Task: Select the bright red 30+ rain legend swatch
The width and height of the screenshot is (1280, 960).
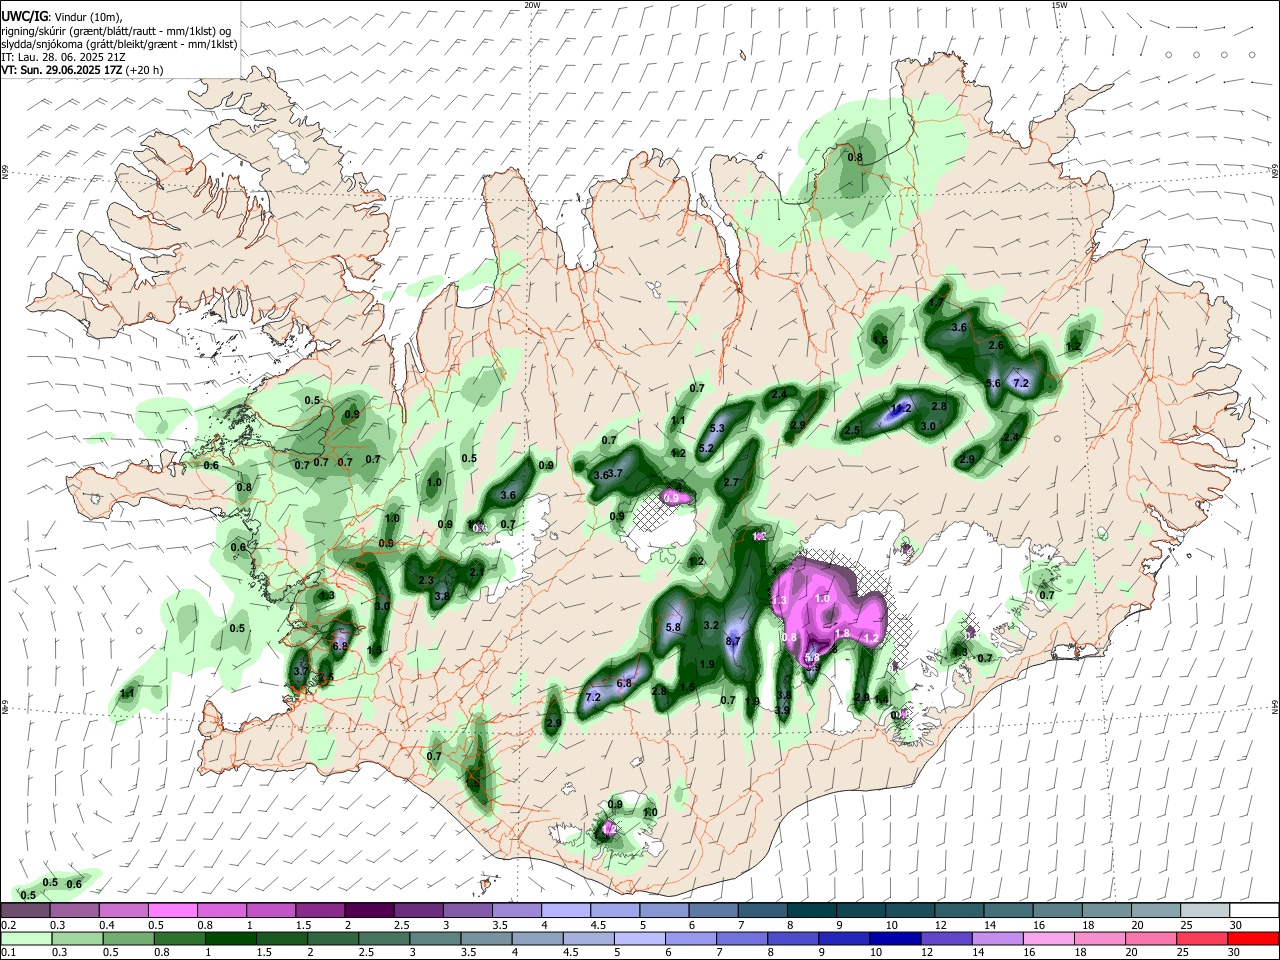Action: pyautogui.click(x=1253, y=938)
